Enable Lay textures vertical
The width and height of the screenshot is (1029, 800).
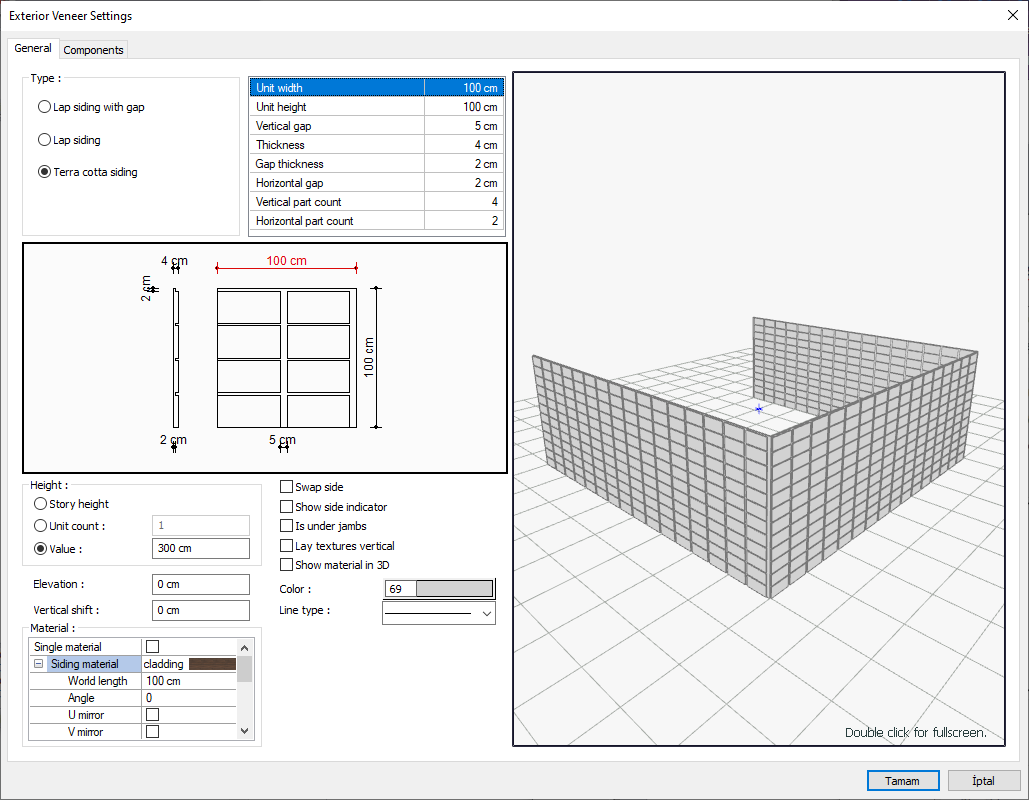coord(287,546)
